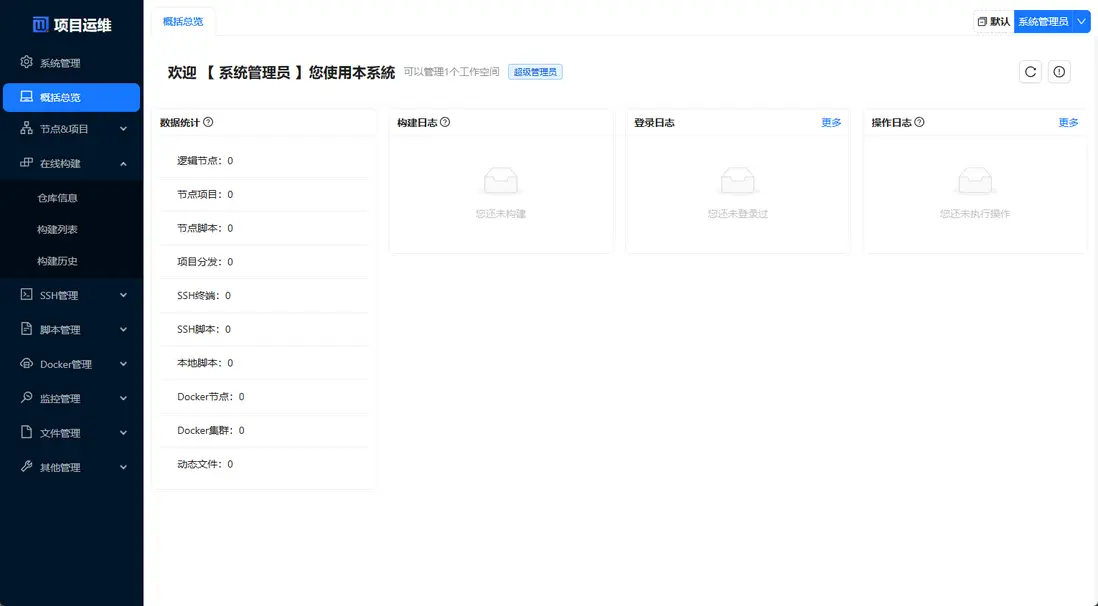Click the info circle icon button
Screen dimensions: 1098x606
coord(1059,71)
